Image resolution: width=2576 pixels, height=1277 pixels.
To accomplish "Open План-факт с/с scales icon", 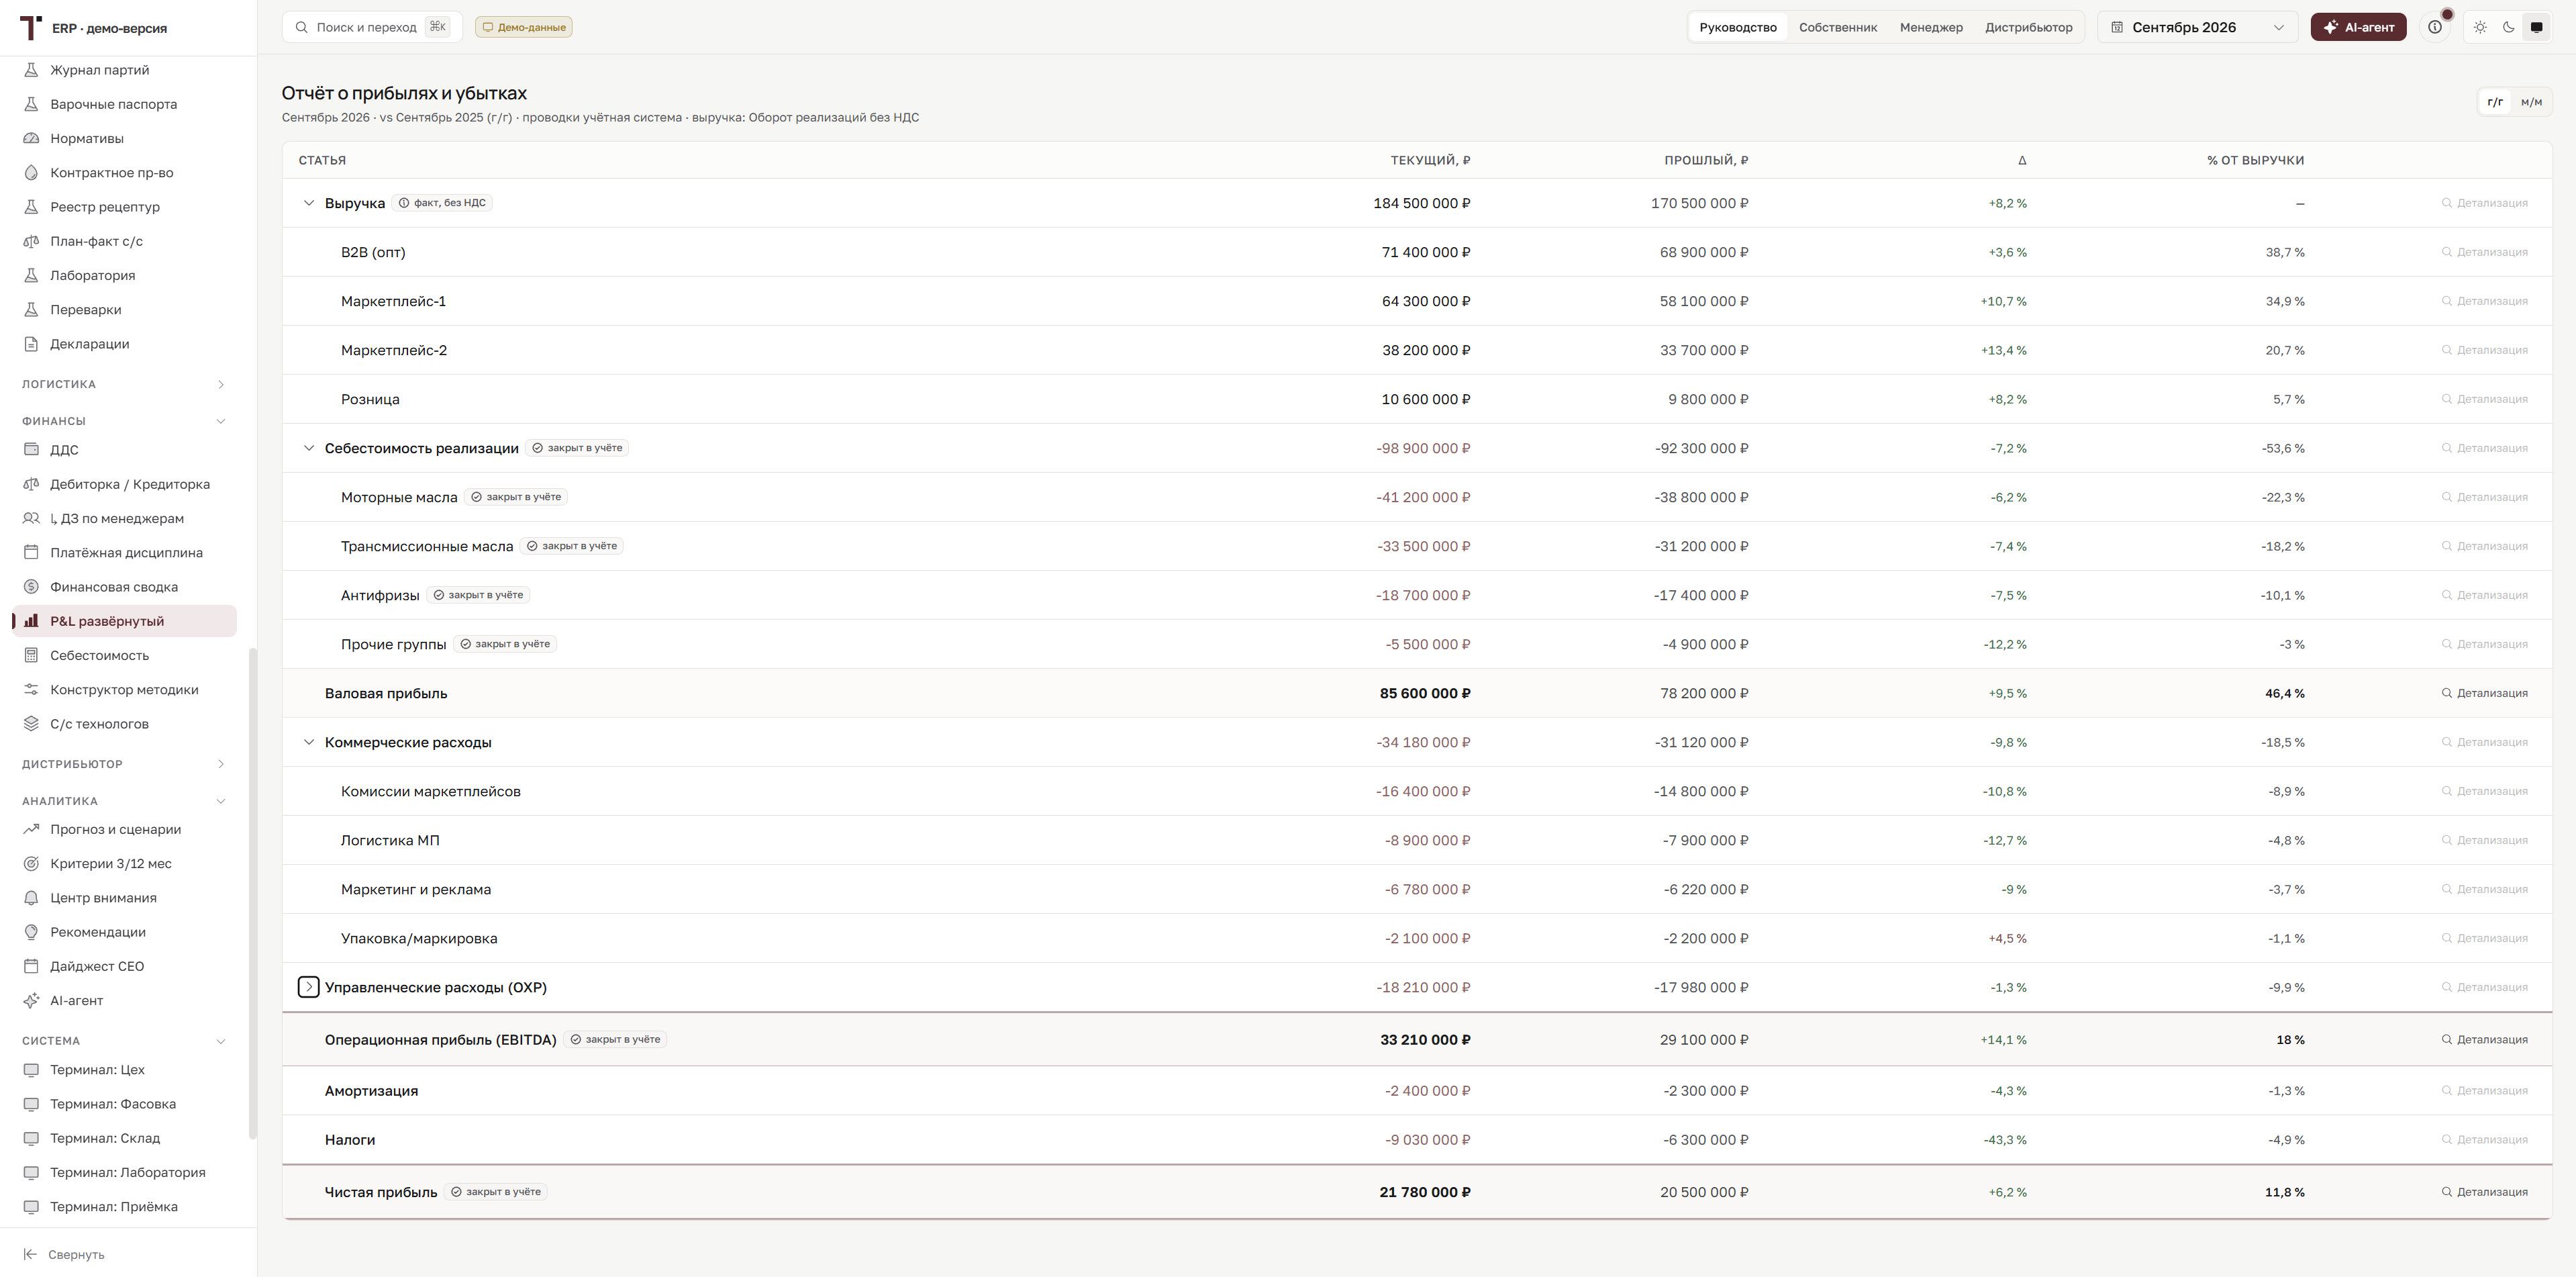I will pos(31,241).
